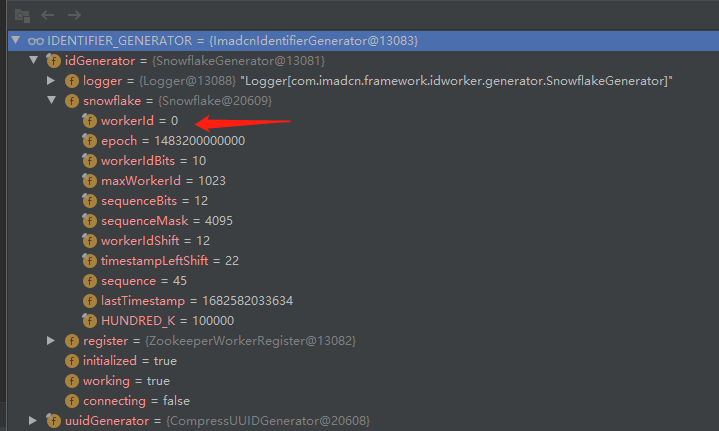
Task: Click the back navigation arrow
Action: [46, 15]
